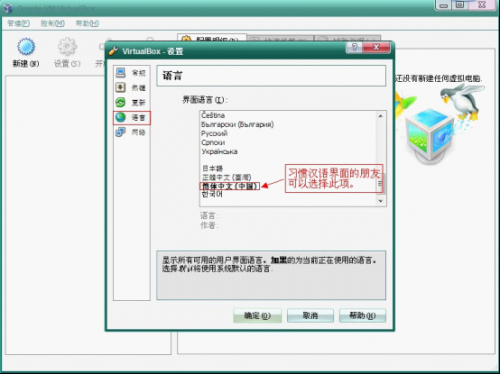Viewport: 500px width, 374px height.
Task: Click the 设置 gear toolbar icon
Action: pyautogui.click(x=67, y=47)
